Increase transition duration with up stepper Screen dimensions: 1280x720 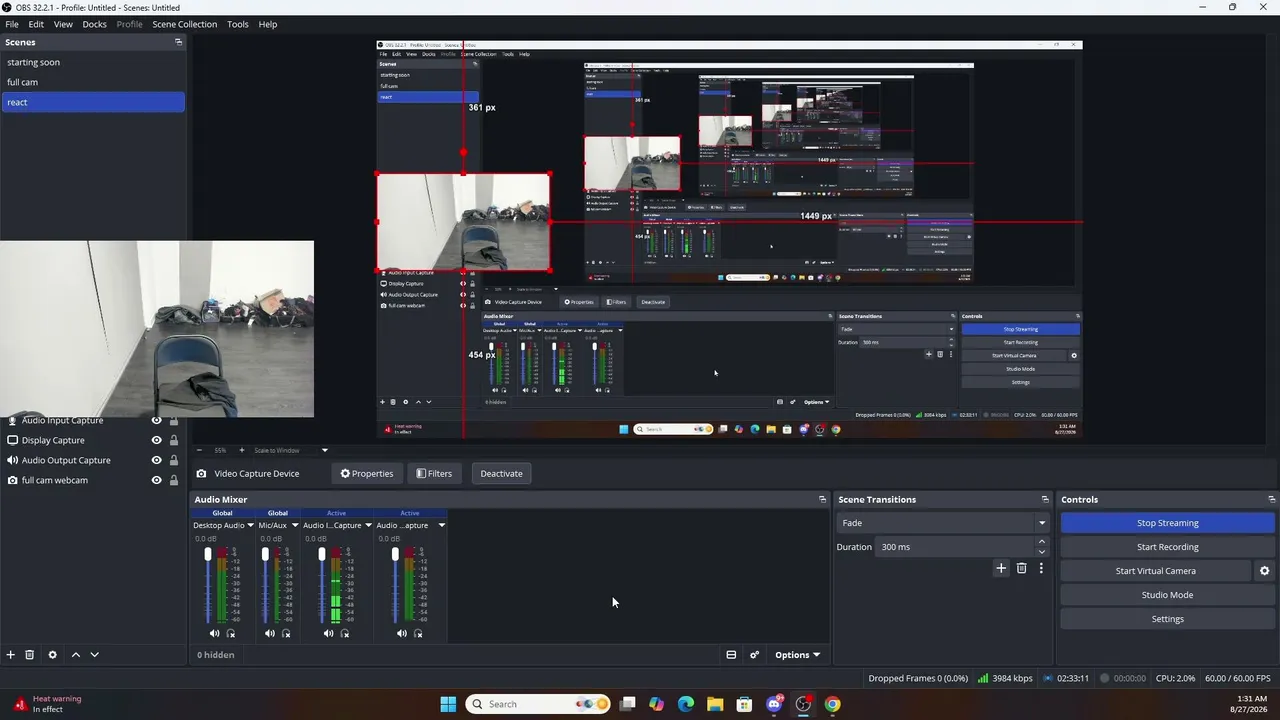pos(1041,542)
